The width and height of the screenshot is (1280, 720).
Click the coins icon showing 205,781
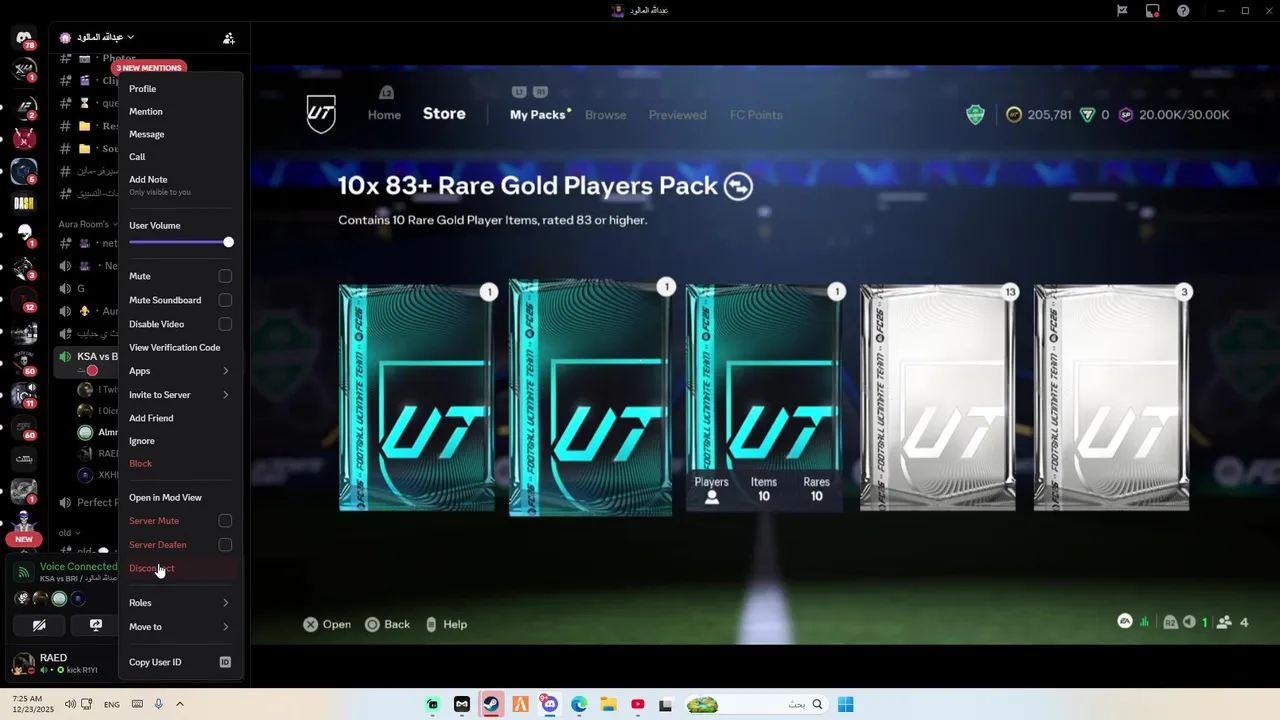[1014, 115]
